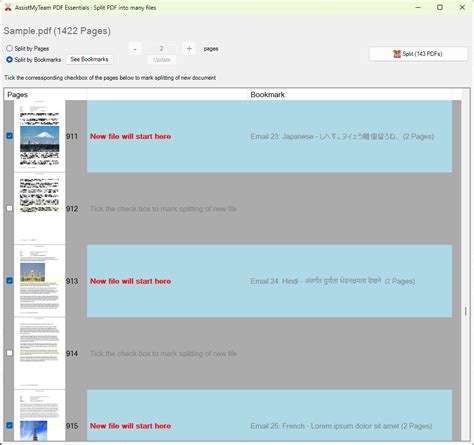The width and height of the screenshot is (474, 445).
Task: Select the Split by Bookmarks radio button
Action: 9,60
